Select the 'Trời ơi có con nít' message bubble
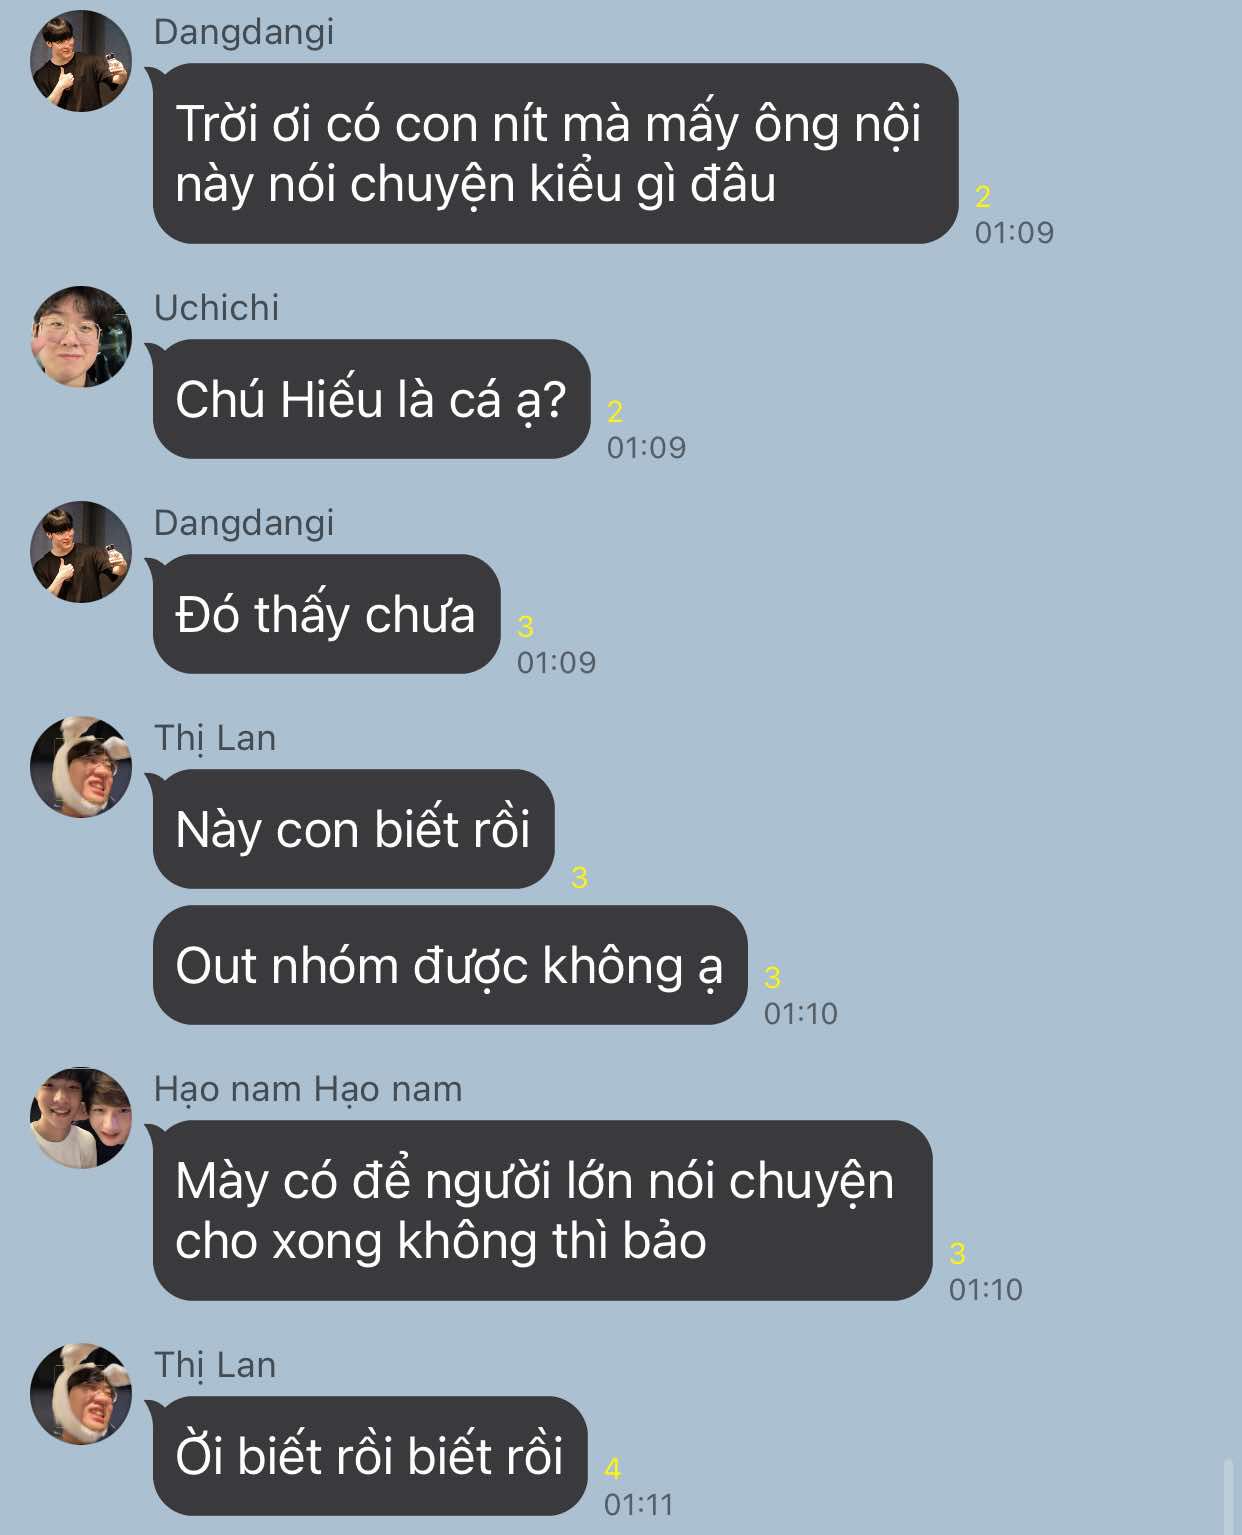1242x1535 pixels. 555,153
